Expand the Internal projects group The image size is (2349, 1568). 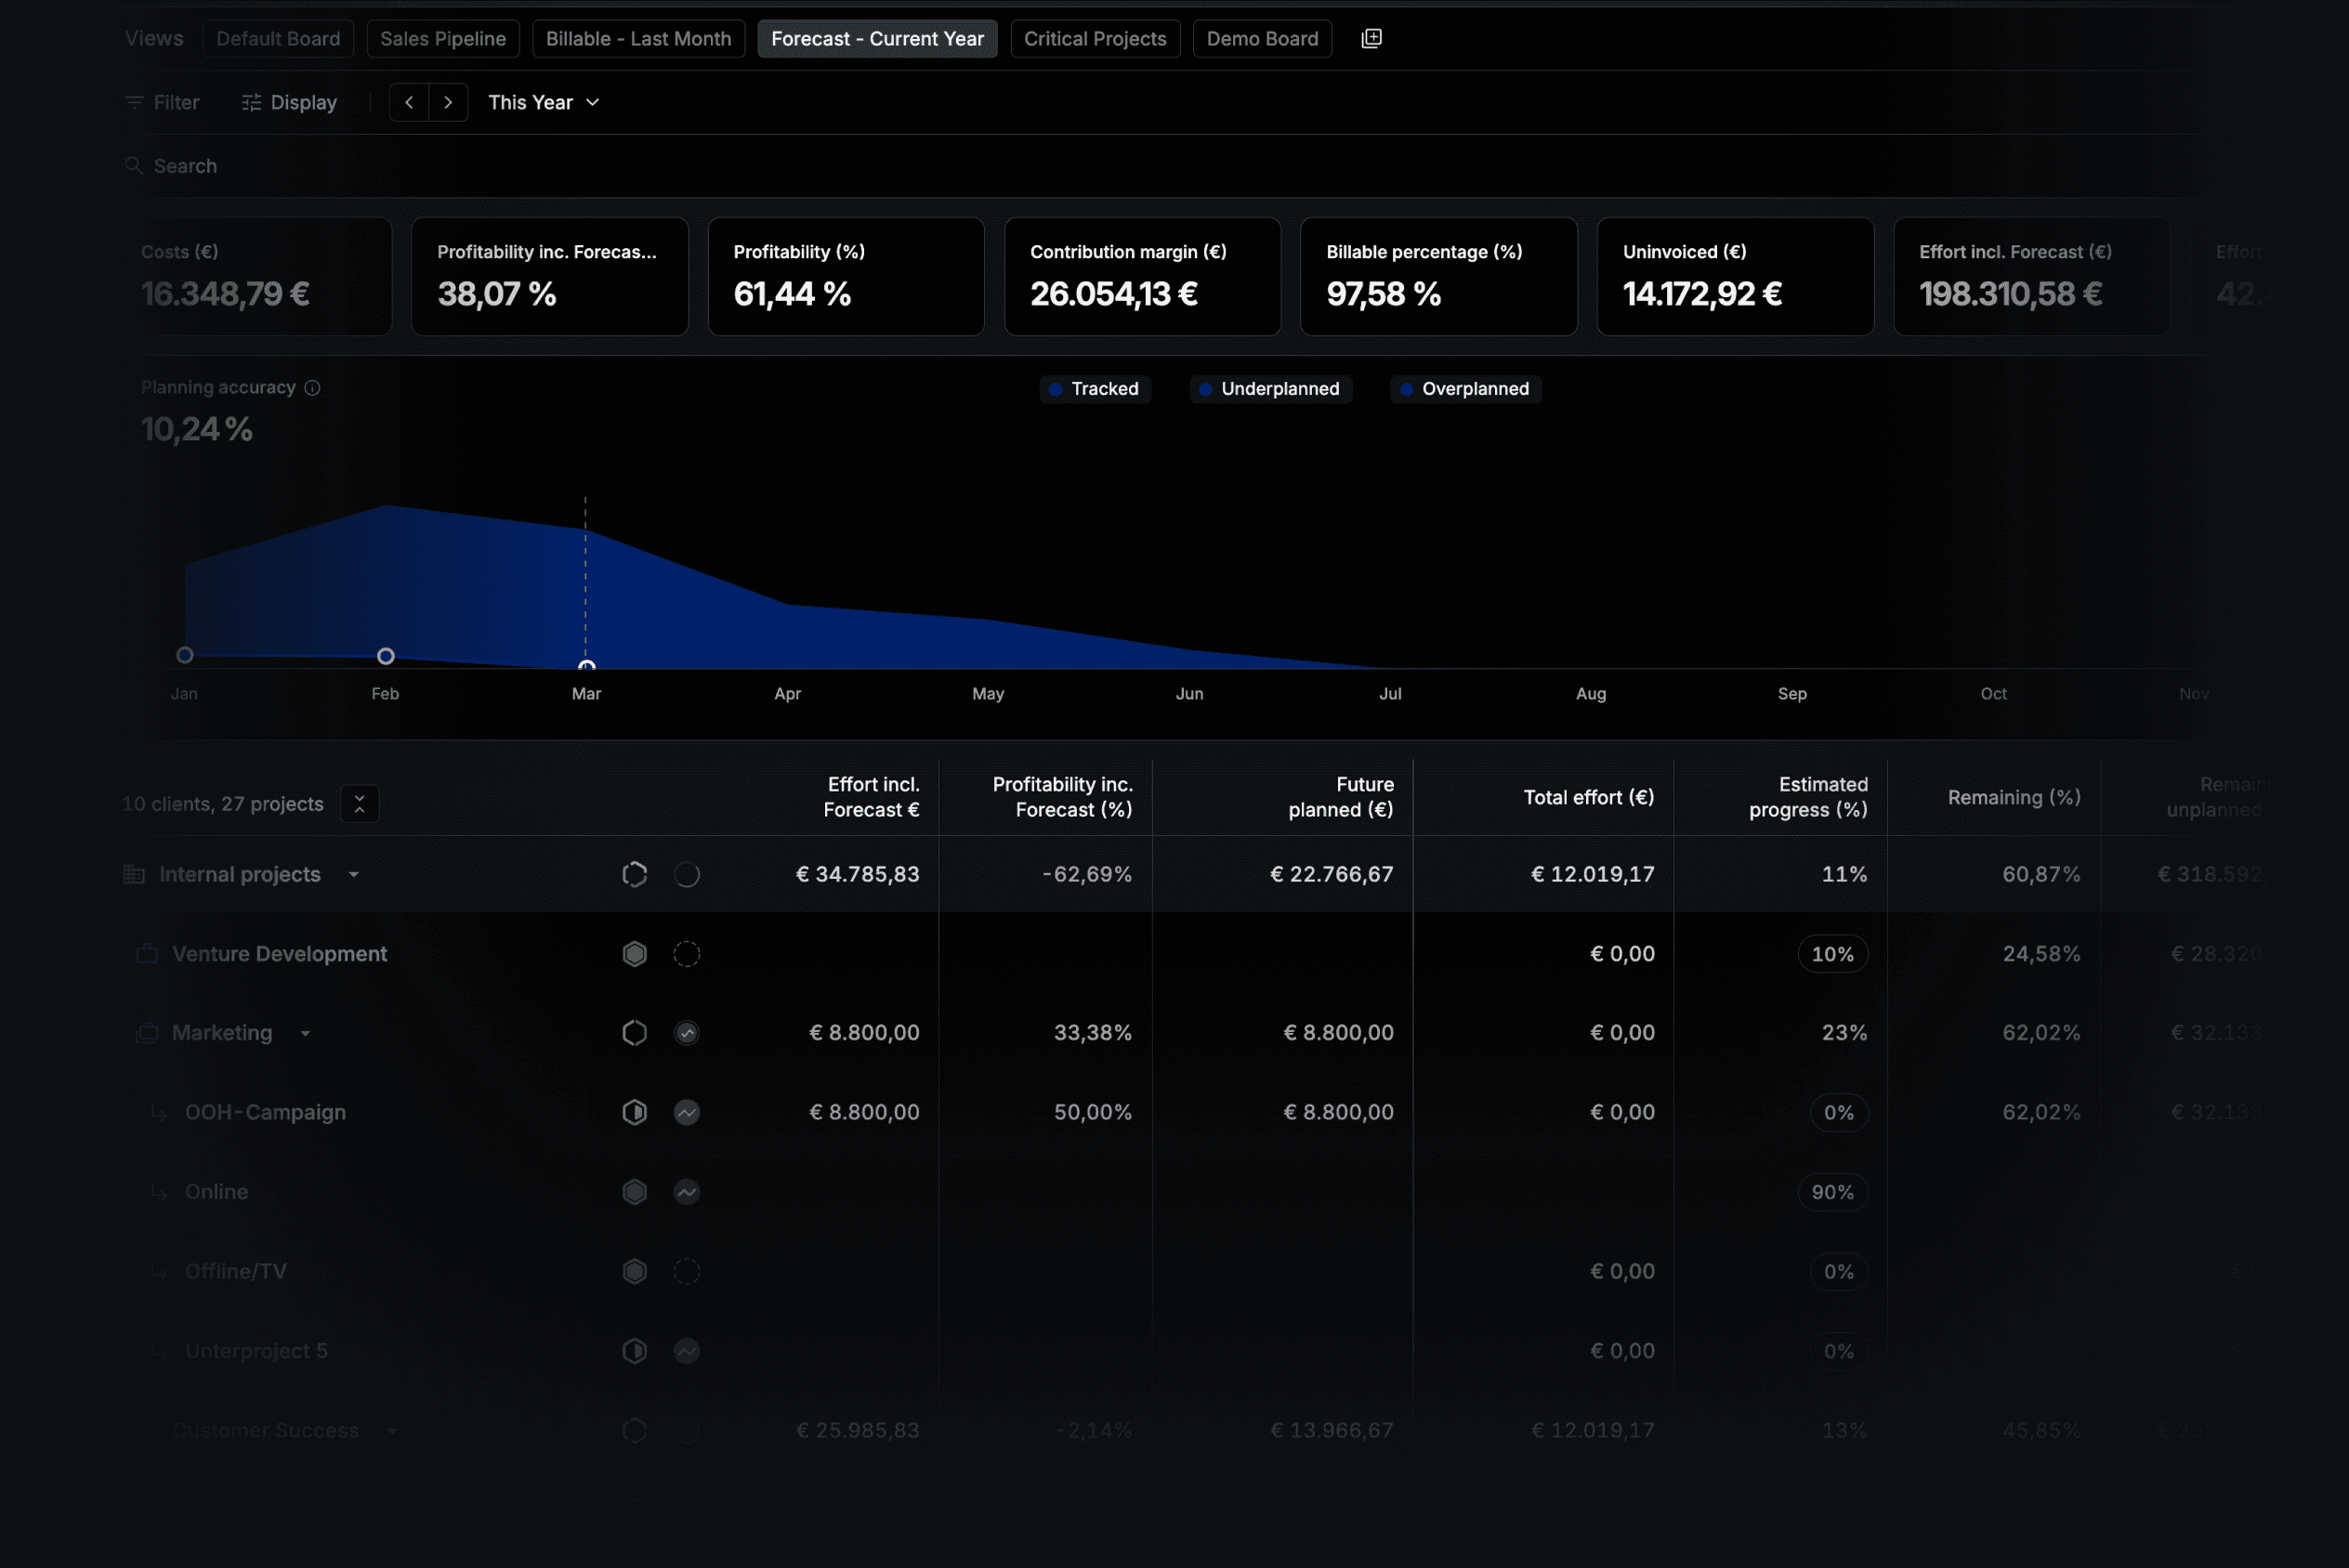click(x=353, y=873)
